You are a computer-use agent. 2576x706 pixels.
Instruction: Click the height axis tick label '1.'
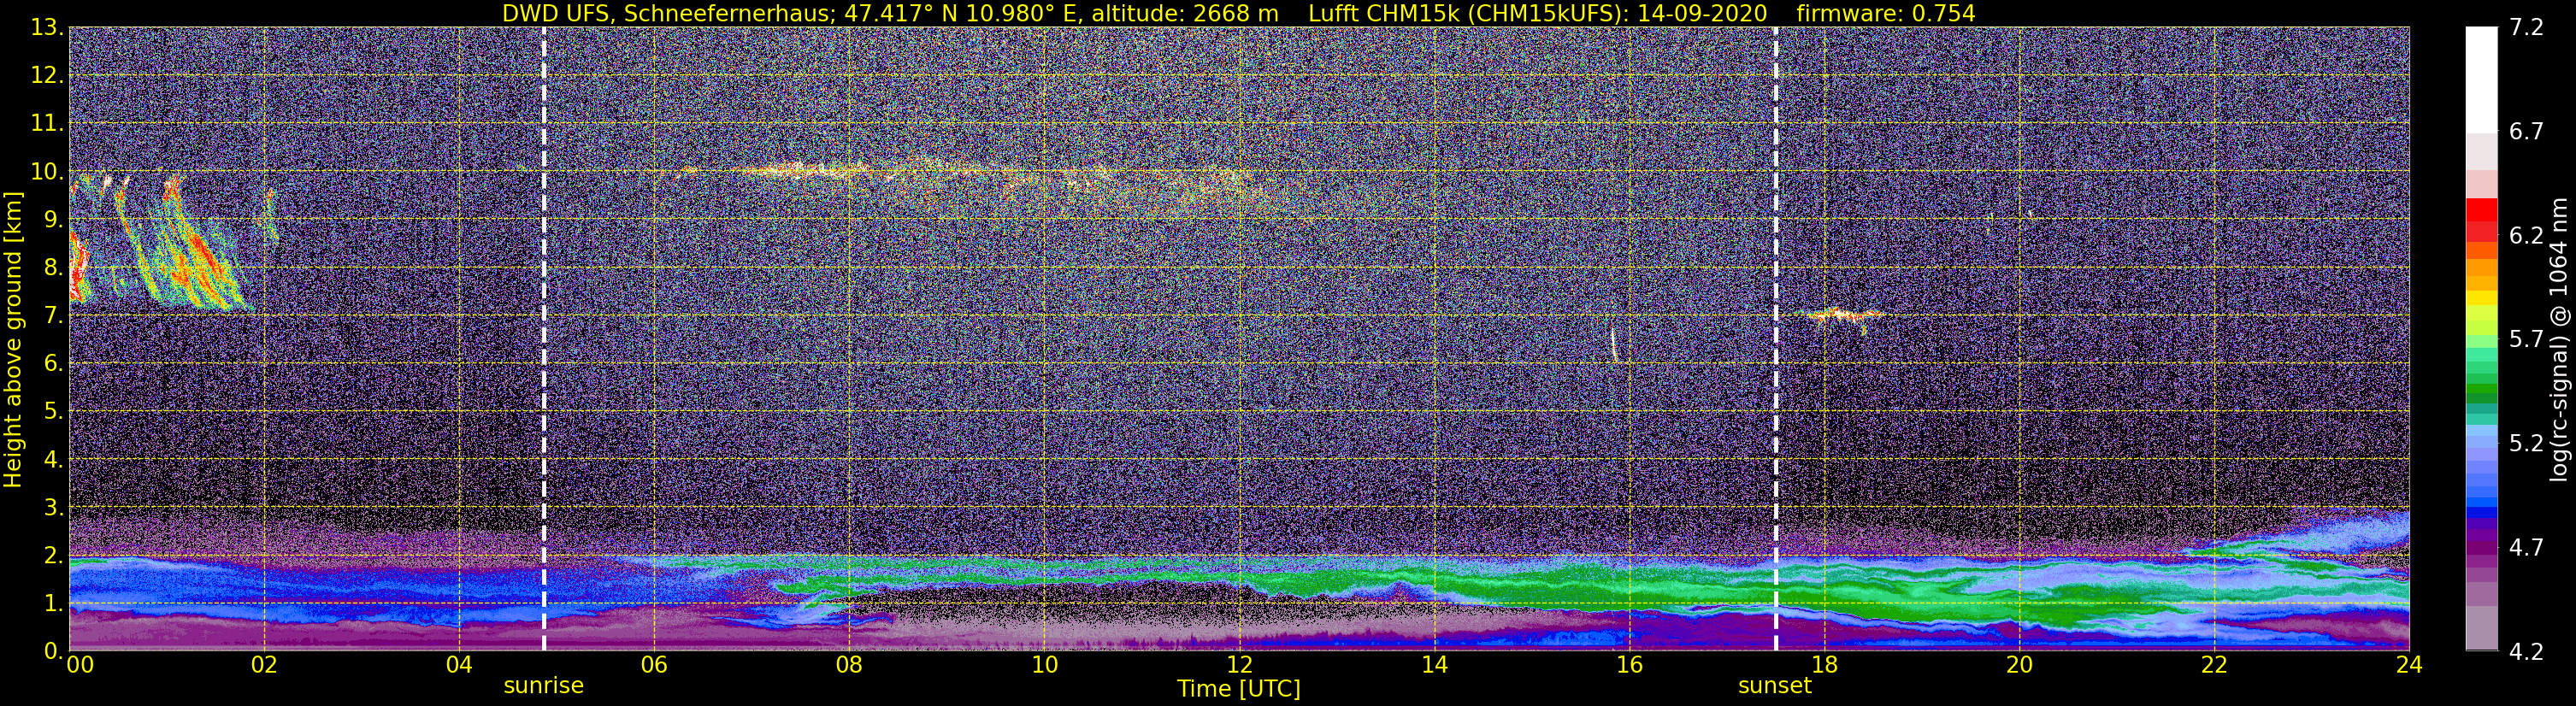tap(53, 603)
